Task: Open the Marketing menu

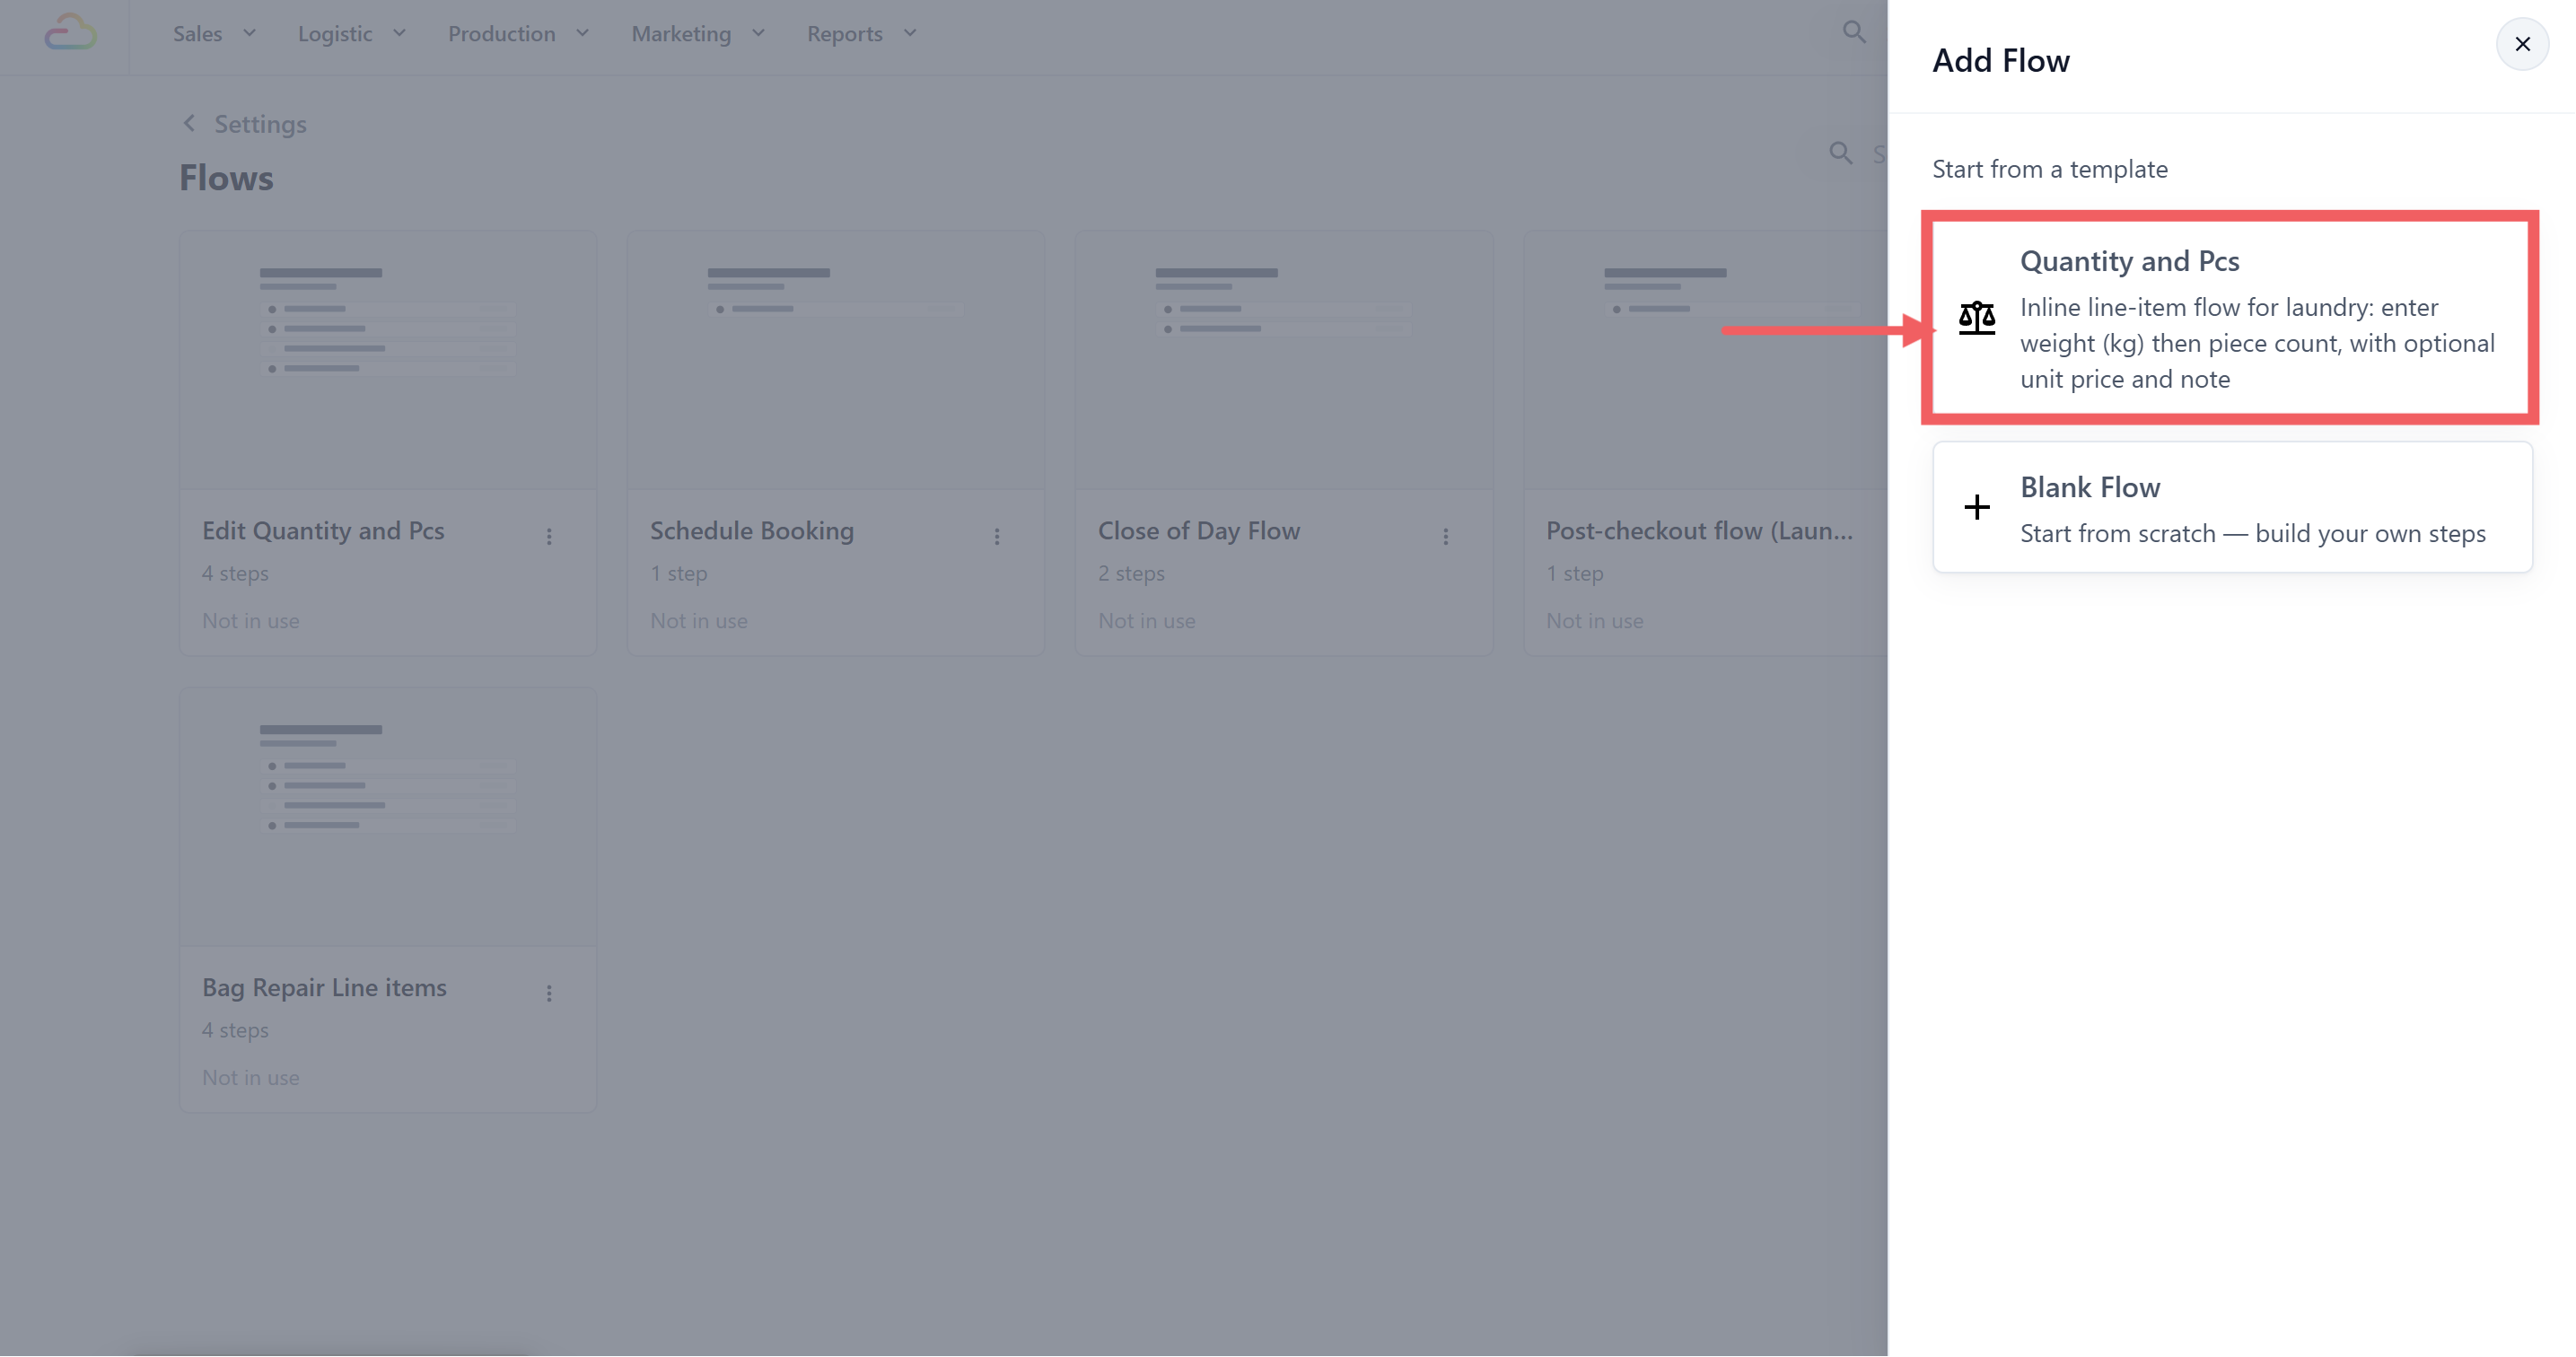Action: click(699, 34)
